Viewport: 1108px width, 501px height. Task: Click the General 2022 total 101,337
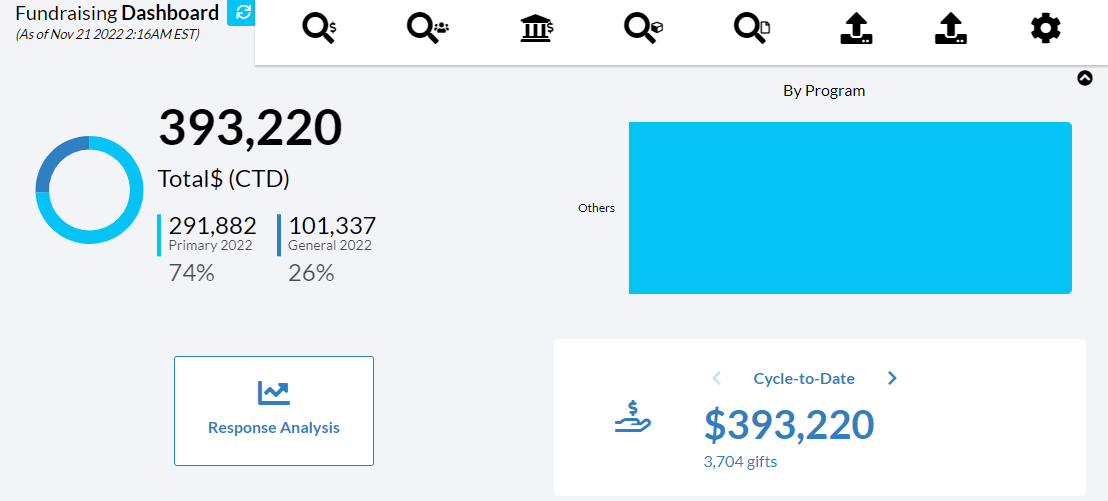(x=332, y=226)
